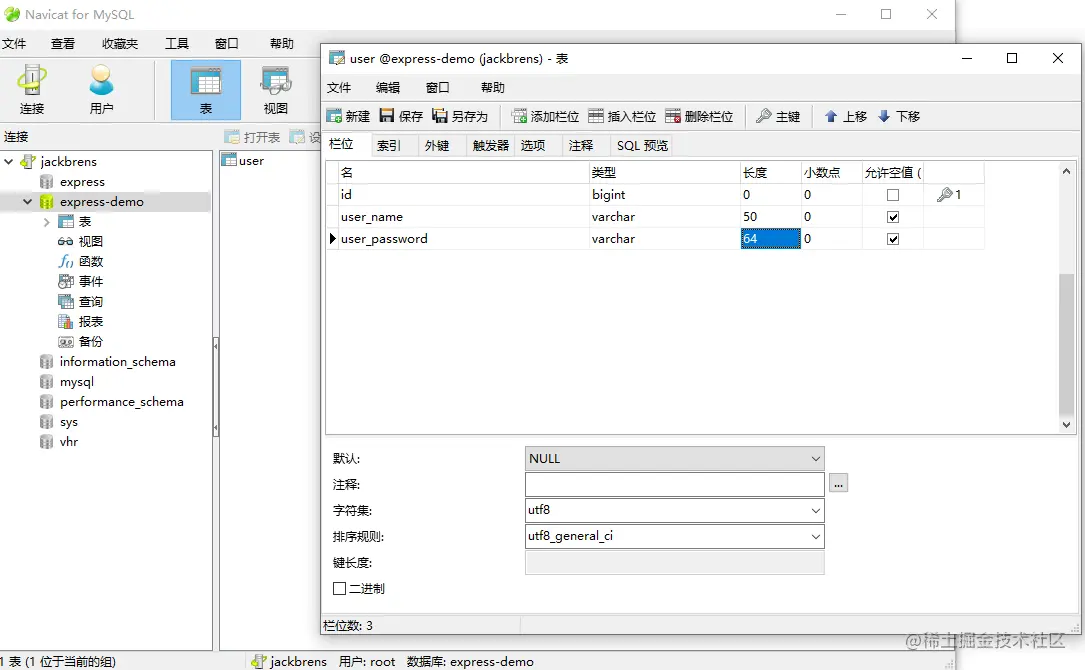Toggle allow-null checkbox for user_name
Image resolution: width=1085 pixels, height=670 pixels.
click(x=893, y=217)
